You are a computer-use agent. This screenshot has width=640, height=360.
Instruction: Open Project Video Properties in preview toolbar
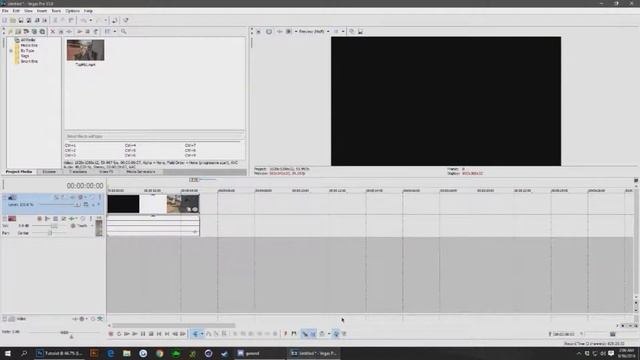click(258, 31)
